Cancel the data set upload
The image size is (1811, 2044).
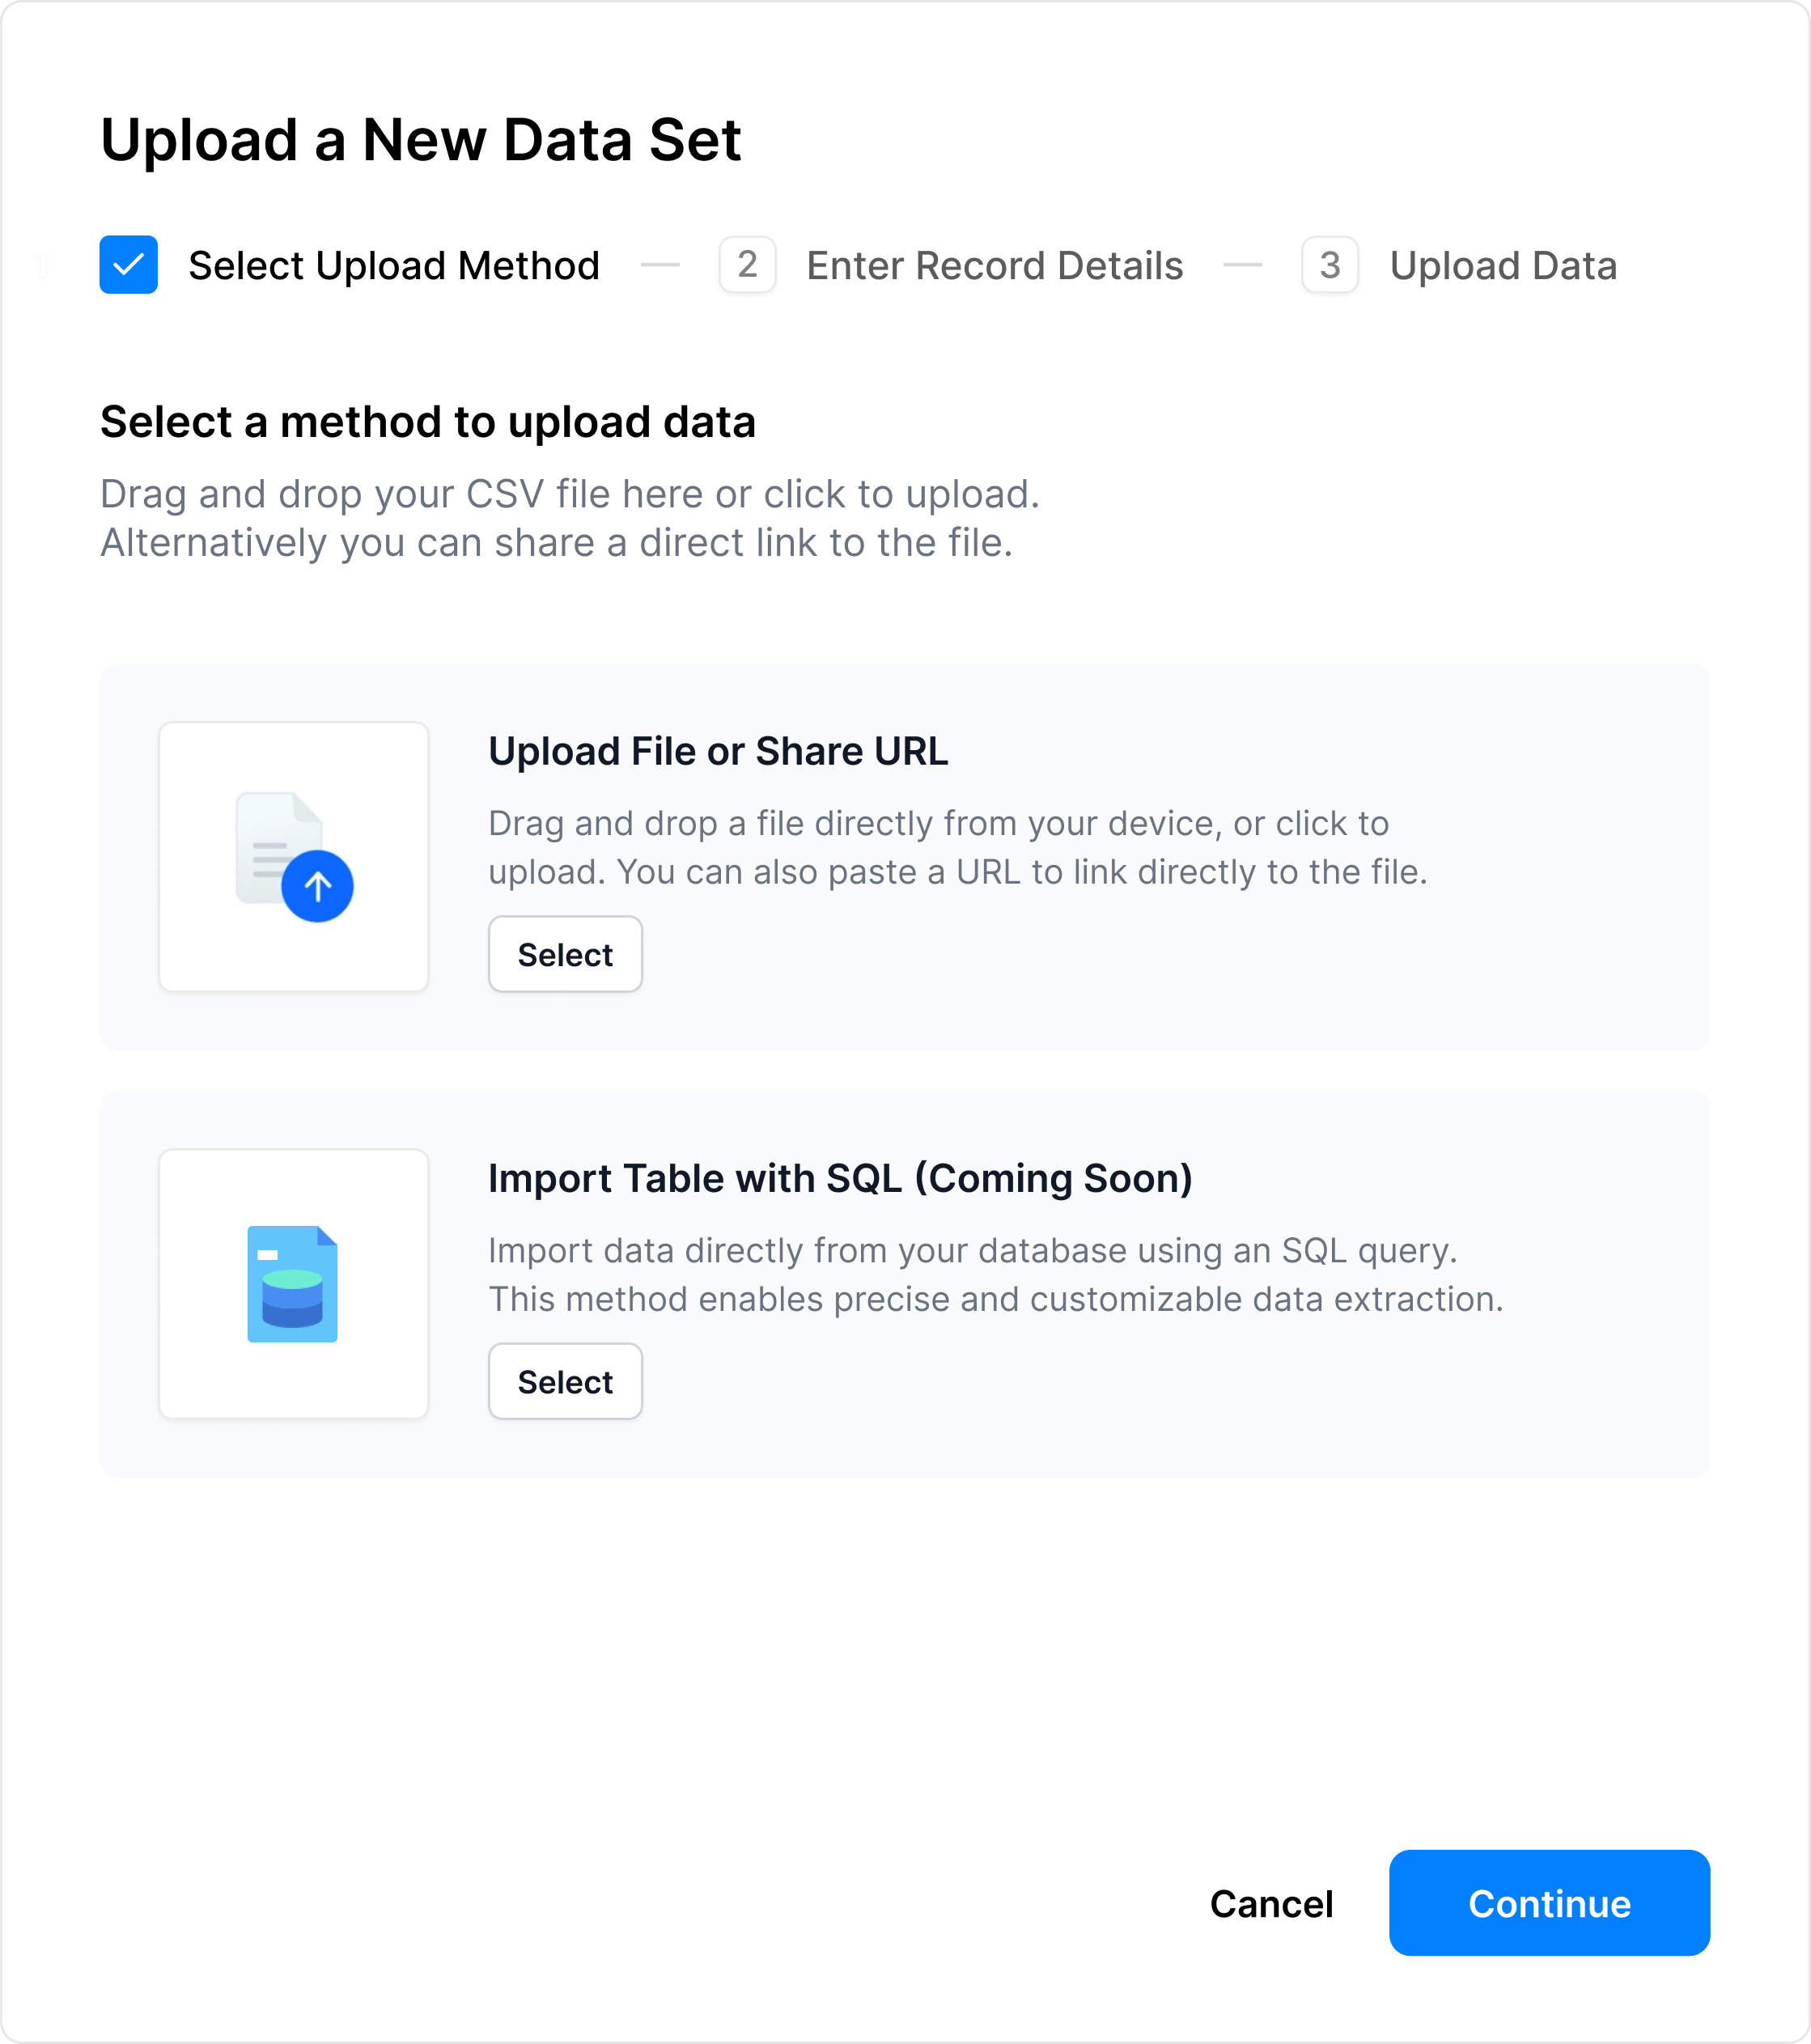[x=1271, y=1904]
